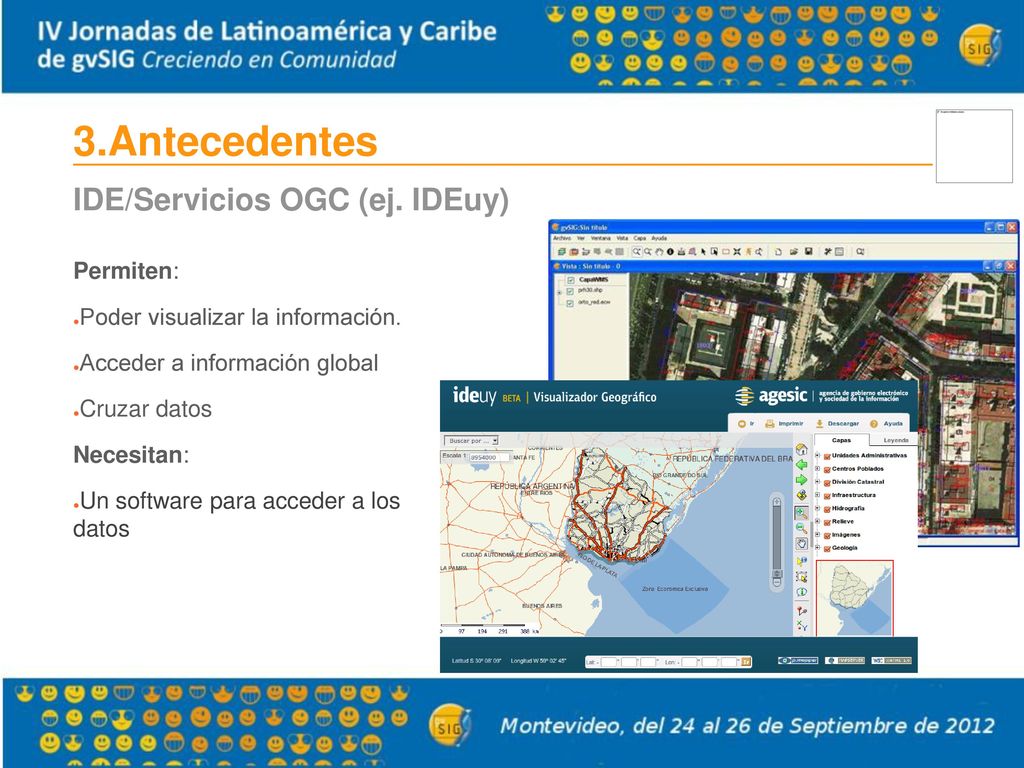Image resolution: width=1024 pixels, height=768 pixels.
Task: Click the gvSIG logo in the top banner
Action: pos(980,46)
